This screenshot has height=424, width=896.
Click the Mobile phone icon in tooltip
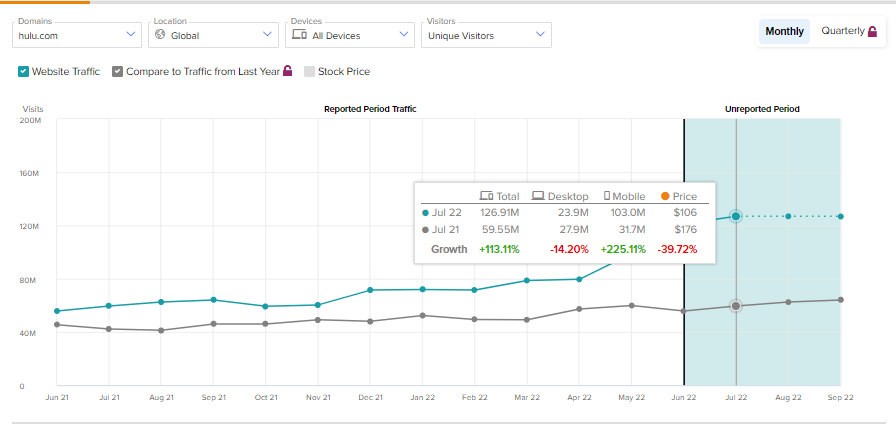click(x=606, y=196)
